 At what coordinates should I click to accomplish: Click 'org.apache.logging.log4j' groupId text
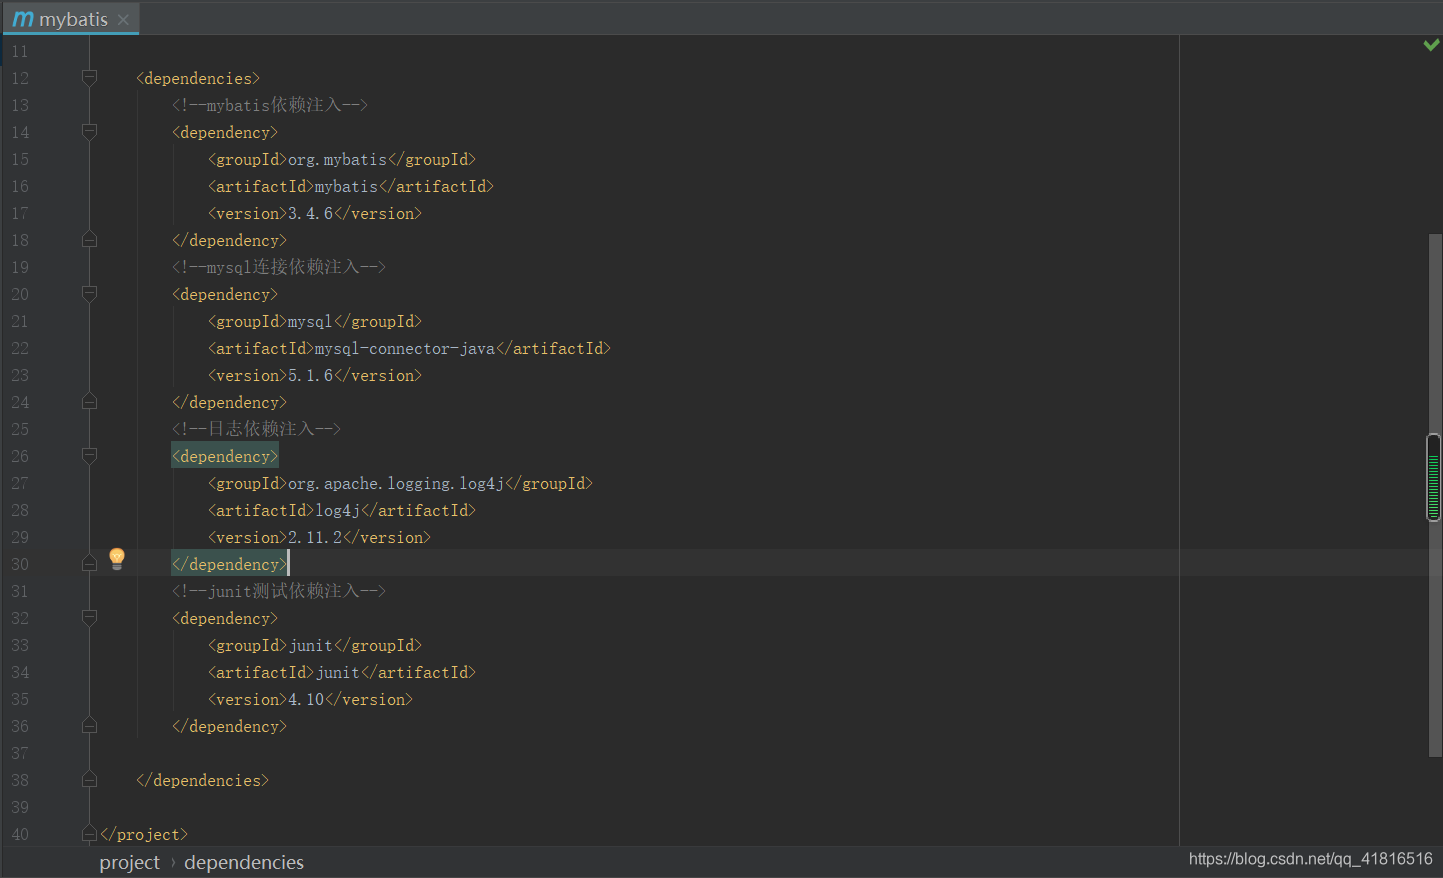pos(396,483)
